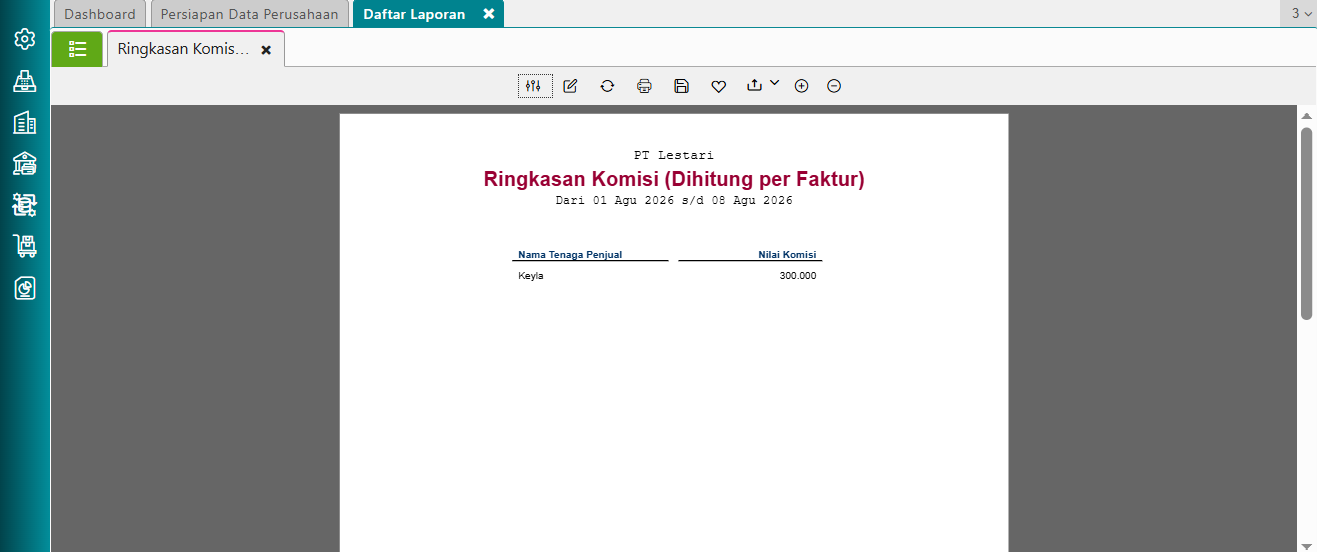
Task: Click the salesperson name Keyla
Action: click(x=531, y=276)
